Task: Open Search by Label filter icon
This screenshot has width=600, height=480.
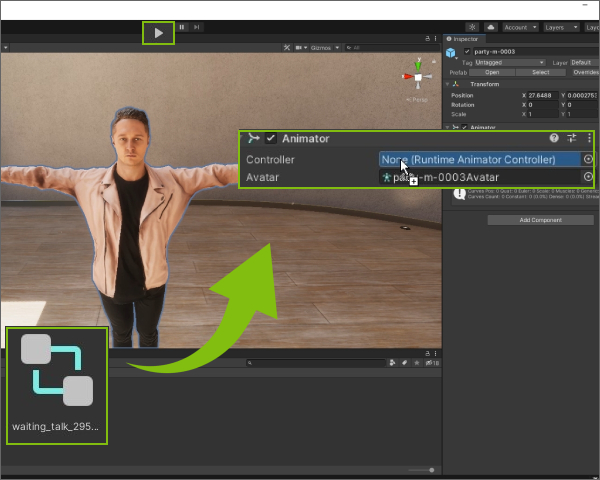Action: [x=404, y=363]
